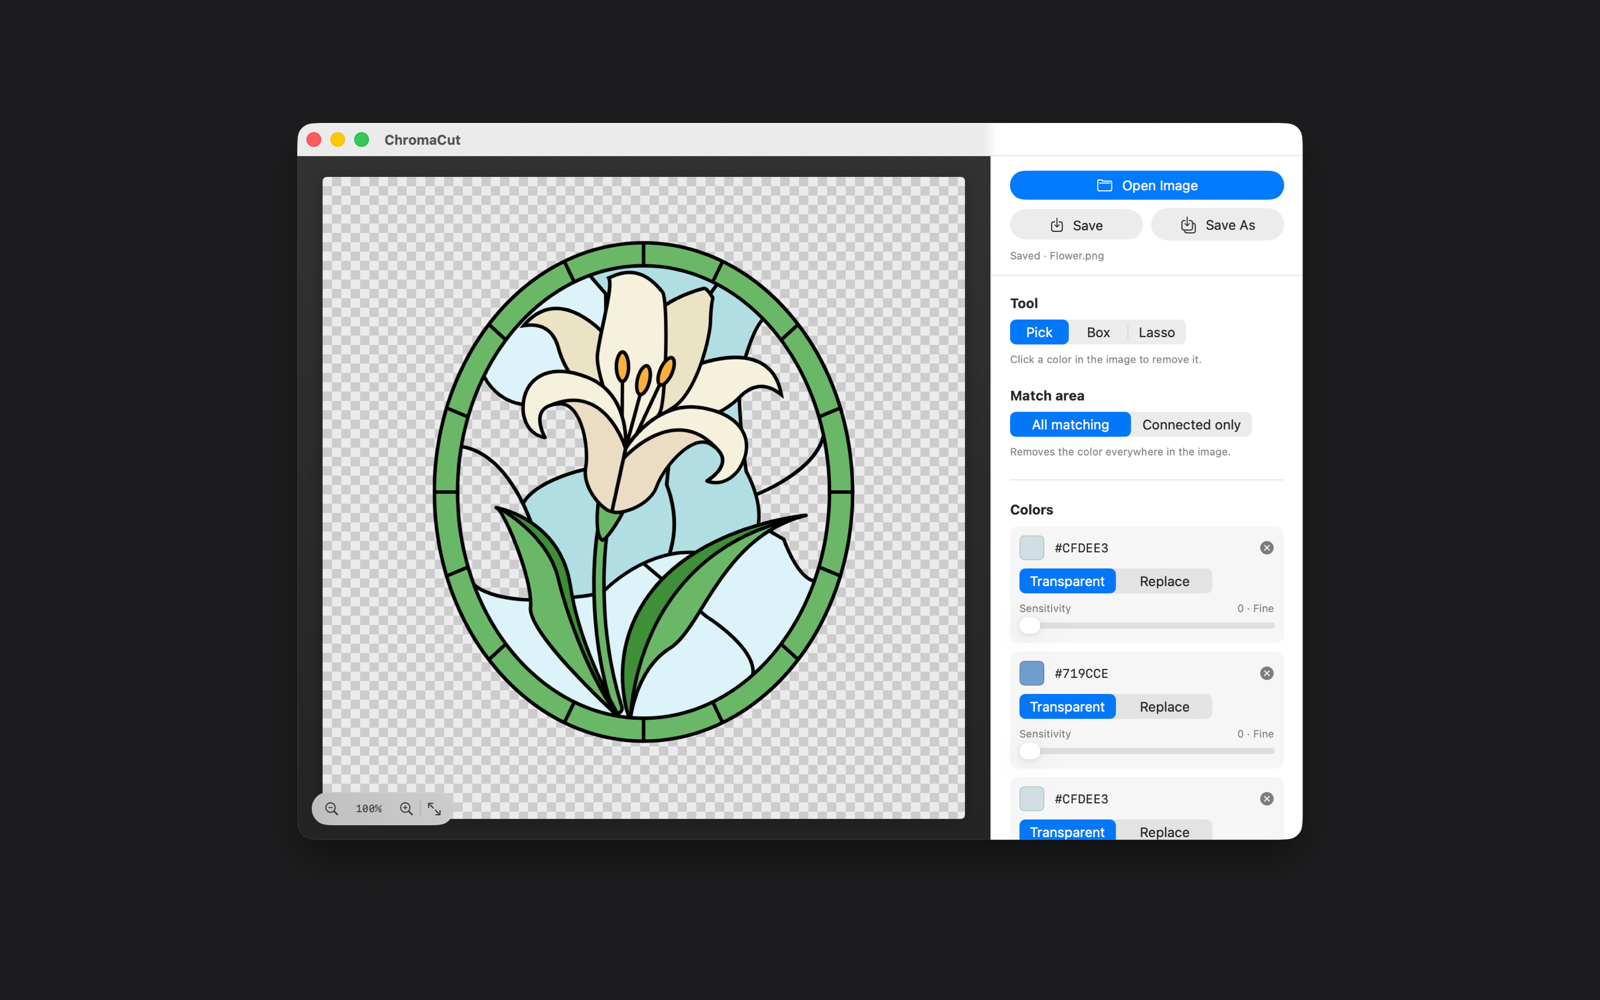Viewport: 1600px width, 1000px height.
Task: Remove the first #CFDEE3 color entry
Action: 1267,548
